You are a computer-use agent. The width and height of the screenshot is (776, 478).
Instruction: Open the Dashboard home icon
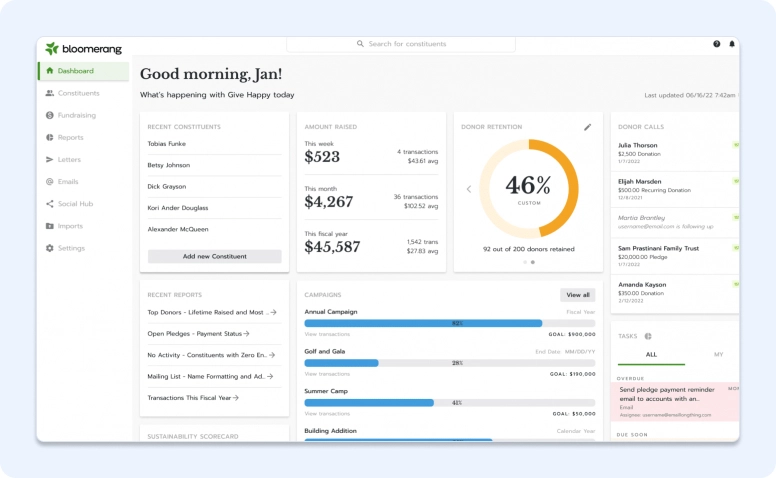(x=49, y=71)
